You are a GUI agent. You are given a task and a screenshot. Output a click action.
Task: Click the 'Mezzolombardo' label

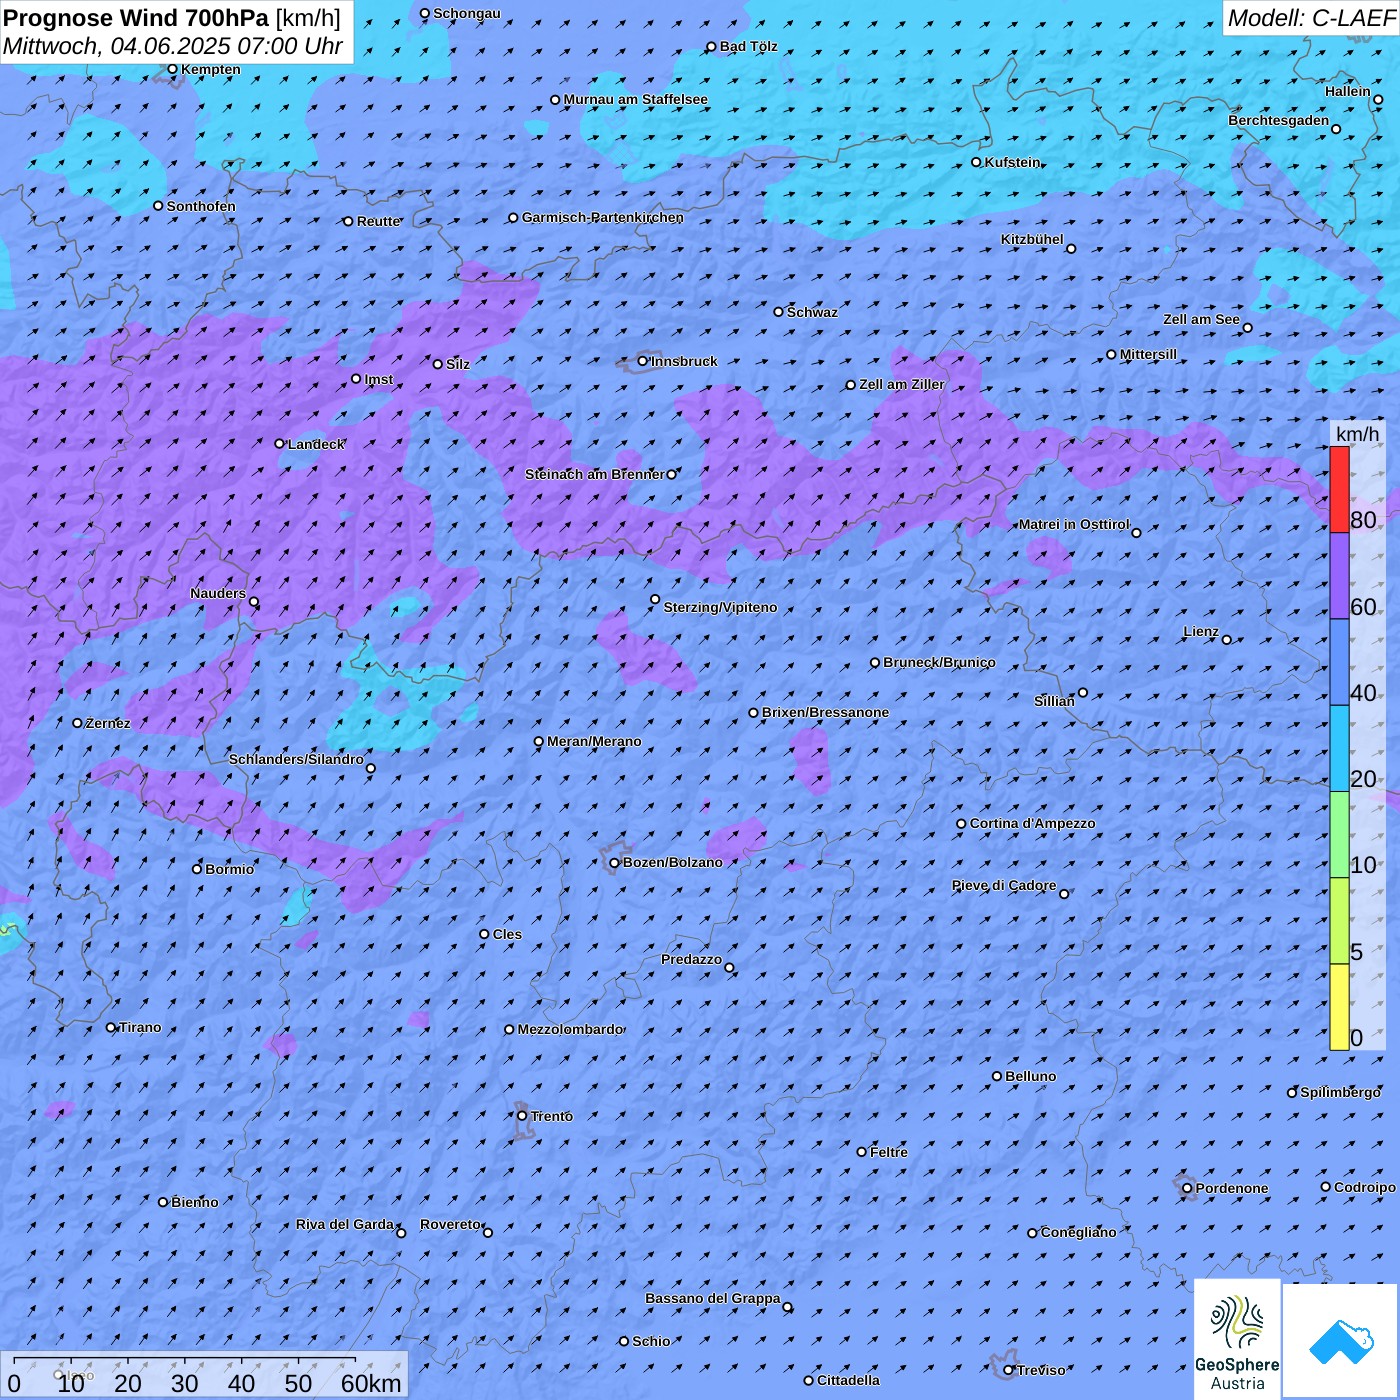tap(570, 1029)
